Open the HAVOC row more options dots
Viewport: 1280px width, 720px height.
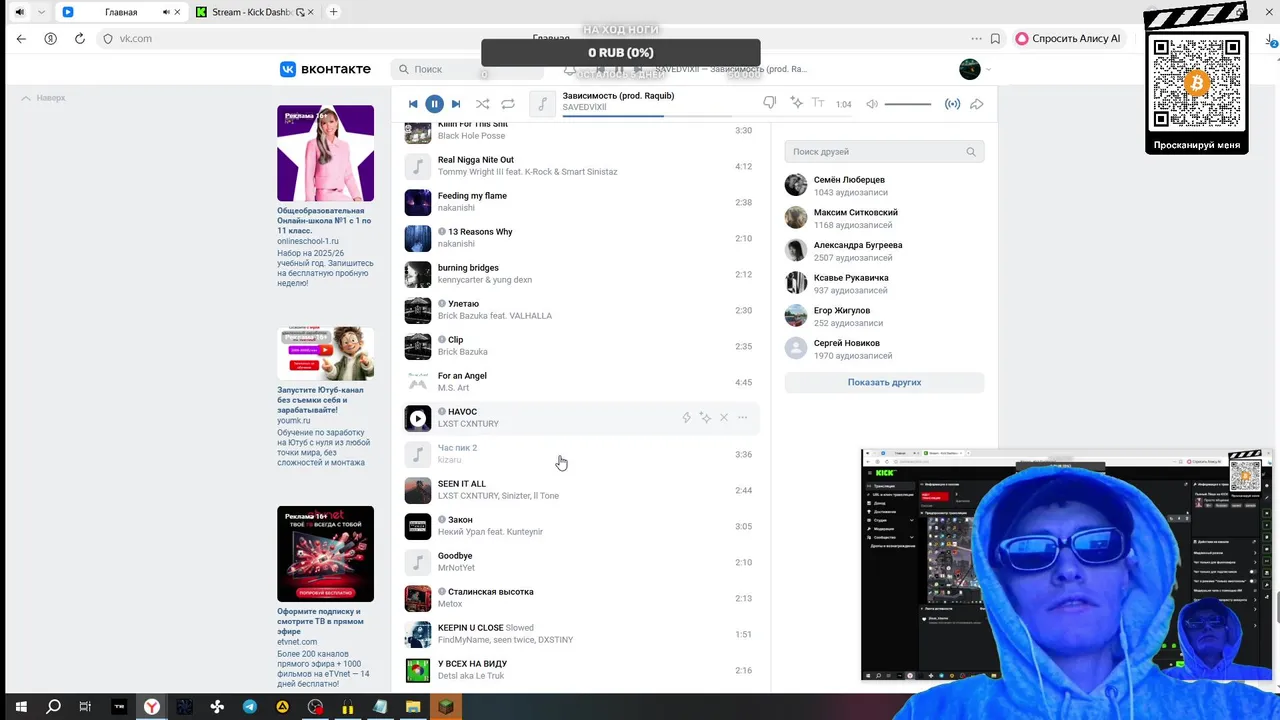pos(742,418)
